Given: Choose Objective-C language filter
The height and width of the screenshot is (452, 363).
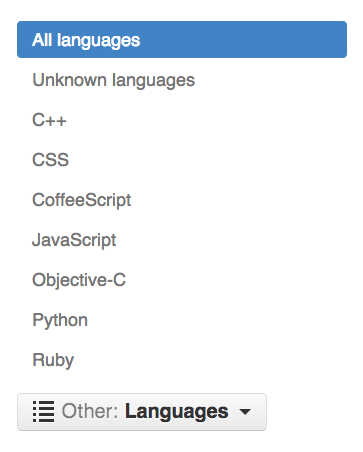Looking at the screenshot, I should [x=79, y=280].
